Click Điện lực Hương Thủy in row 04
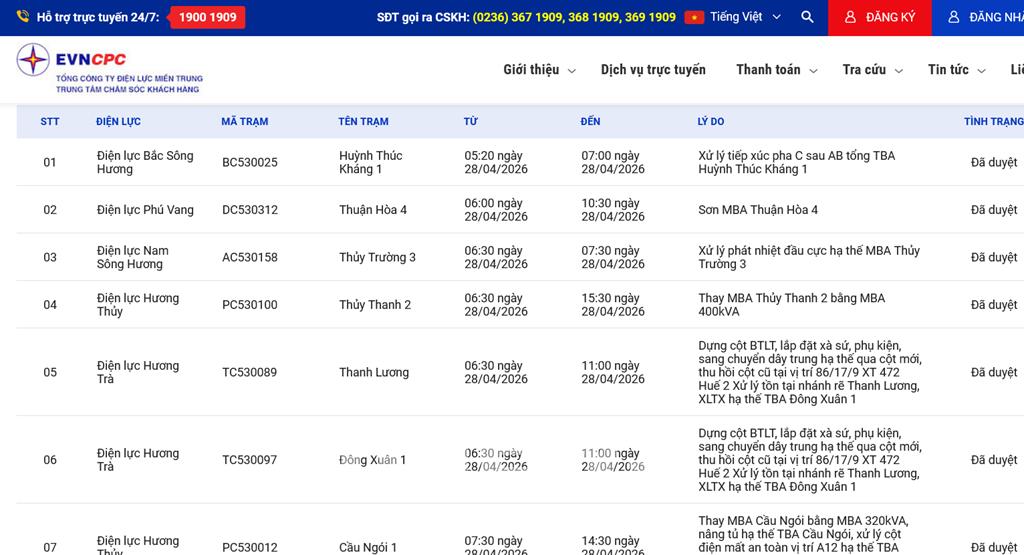The height and width of the screenshot is (555, 1024). click(x=138, y=304)
